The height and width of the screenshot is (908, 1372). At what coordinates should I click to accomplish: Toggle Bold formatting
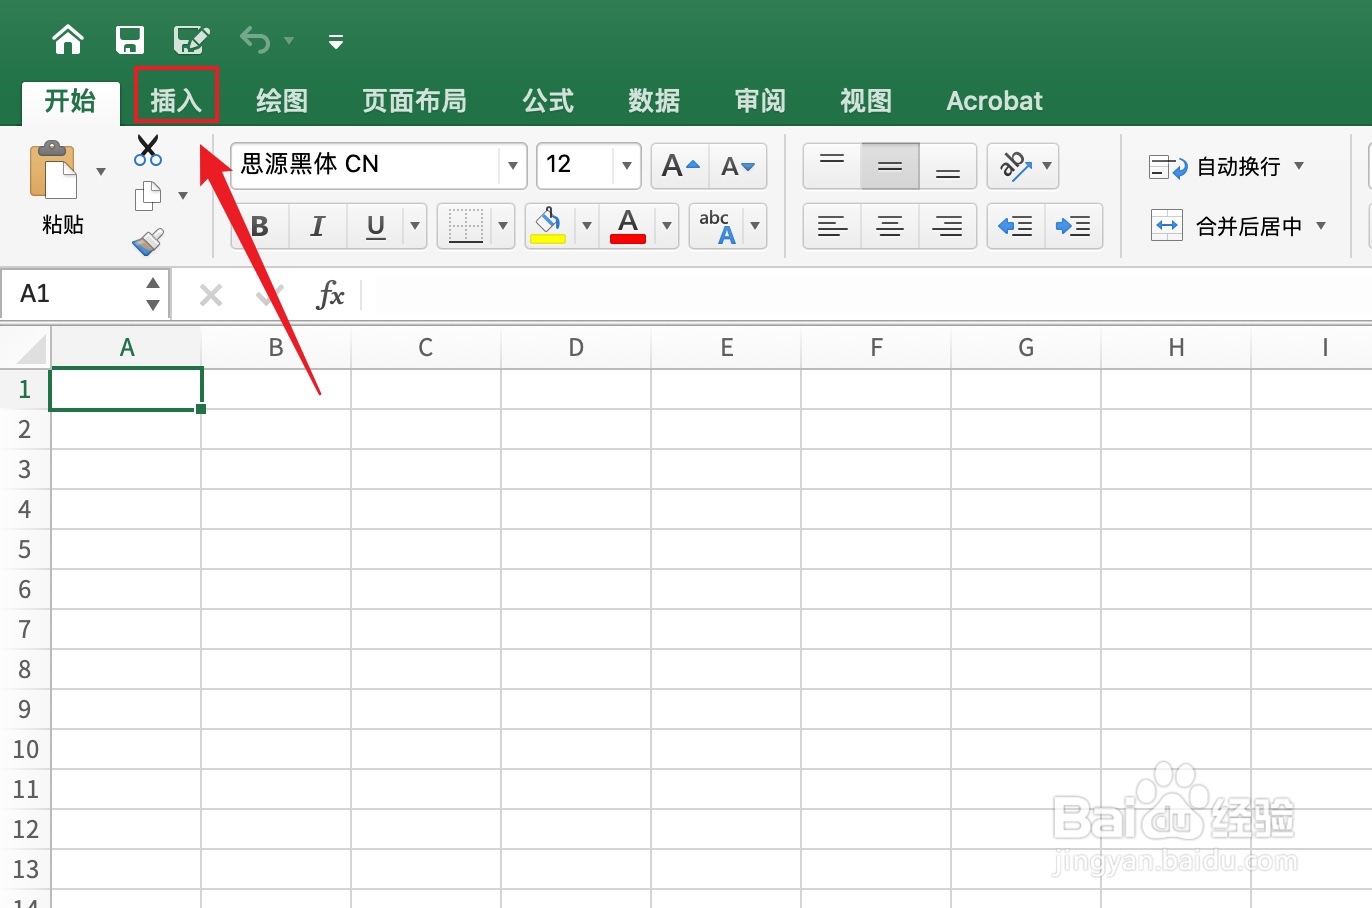[260, 226]
